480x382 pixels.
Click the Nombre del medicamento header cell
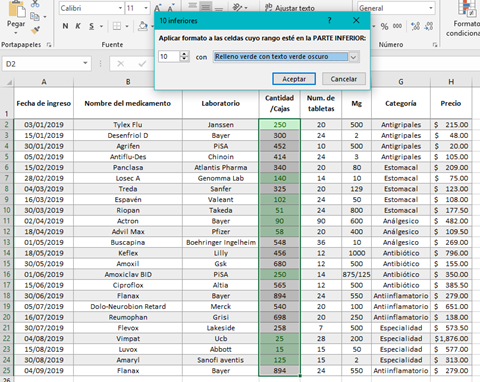click(x=128, y=103)
